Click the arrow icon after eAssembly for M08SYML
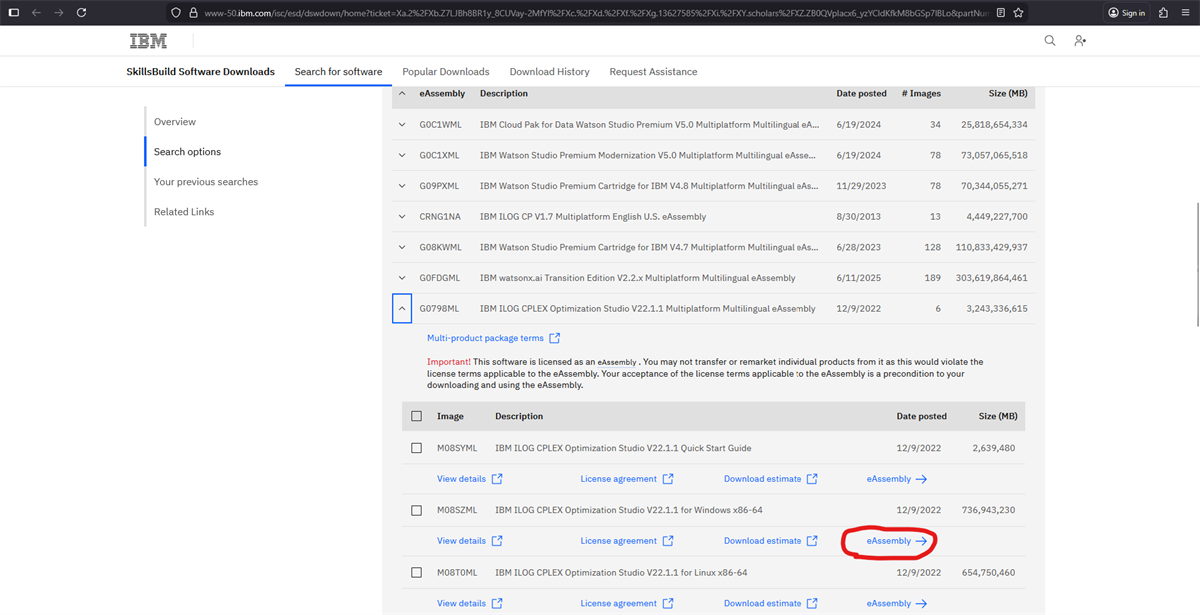This screenshot has height=615, width=1200. tap(921, 479)
